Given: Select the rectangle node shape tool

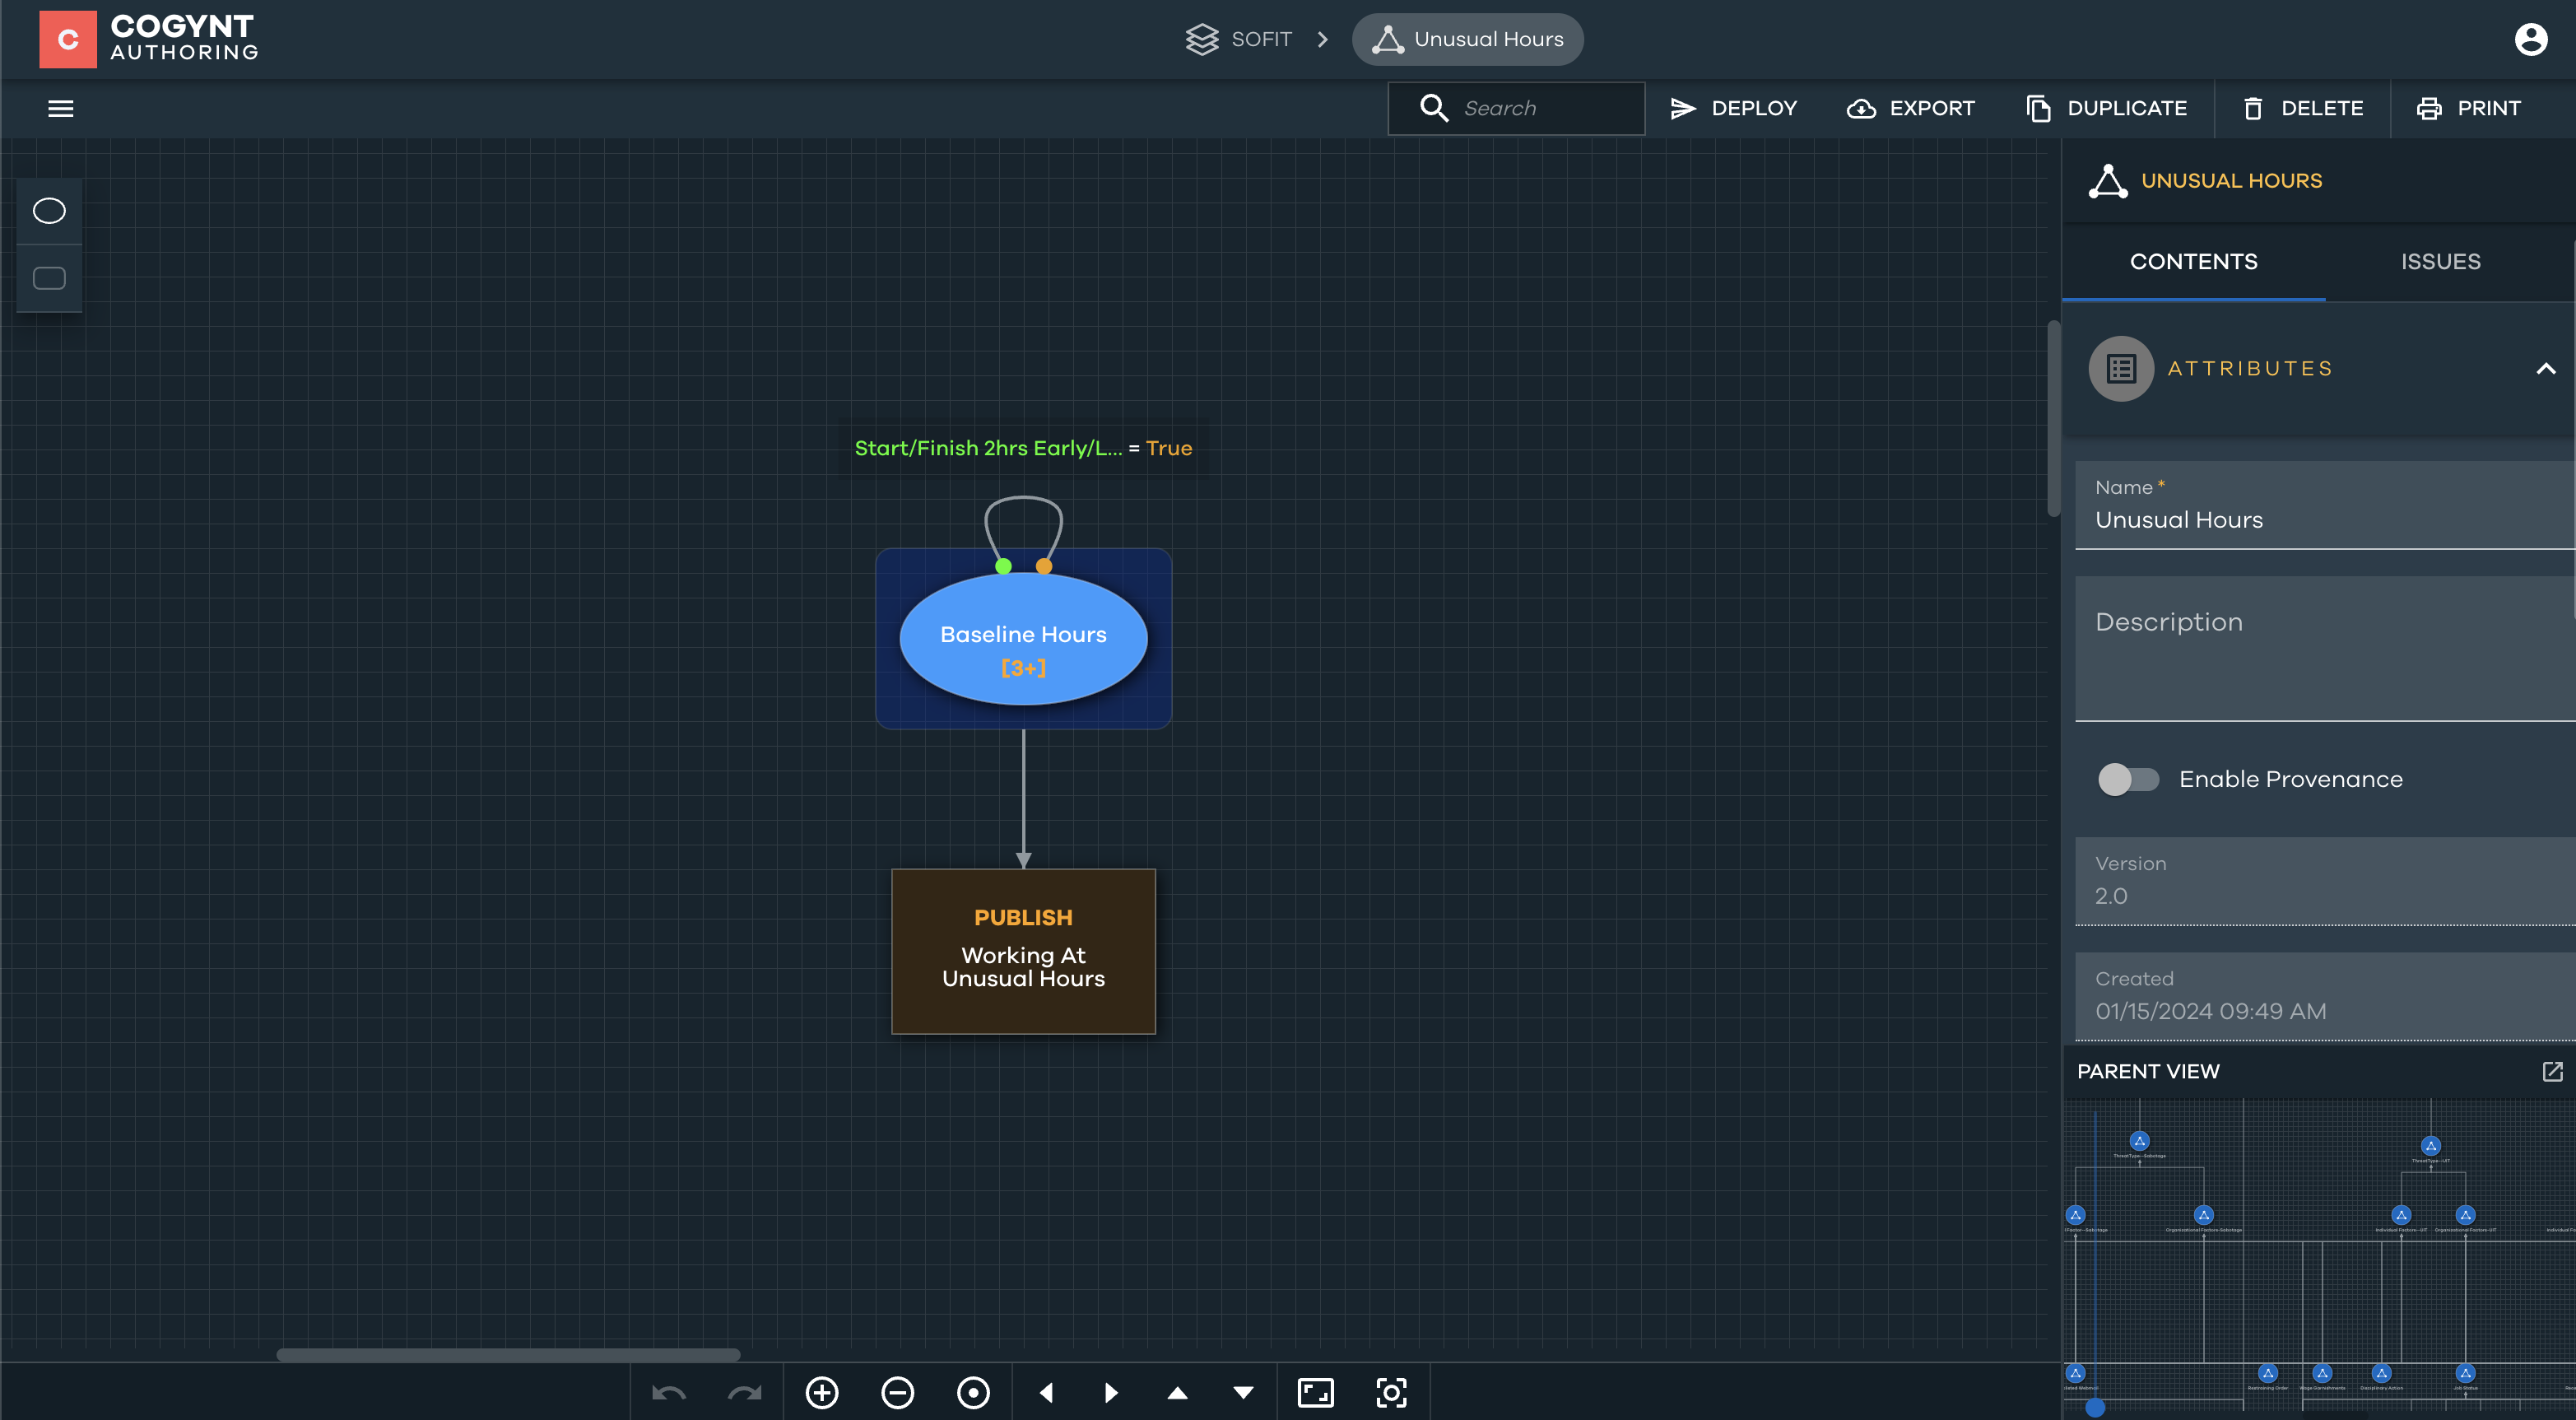Looking at the screenshot, I should tap(49, 278).
